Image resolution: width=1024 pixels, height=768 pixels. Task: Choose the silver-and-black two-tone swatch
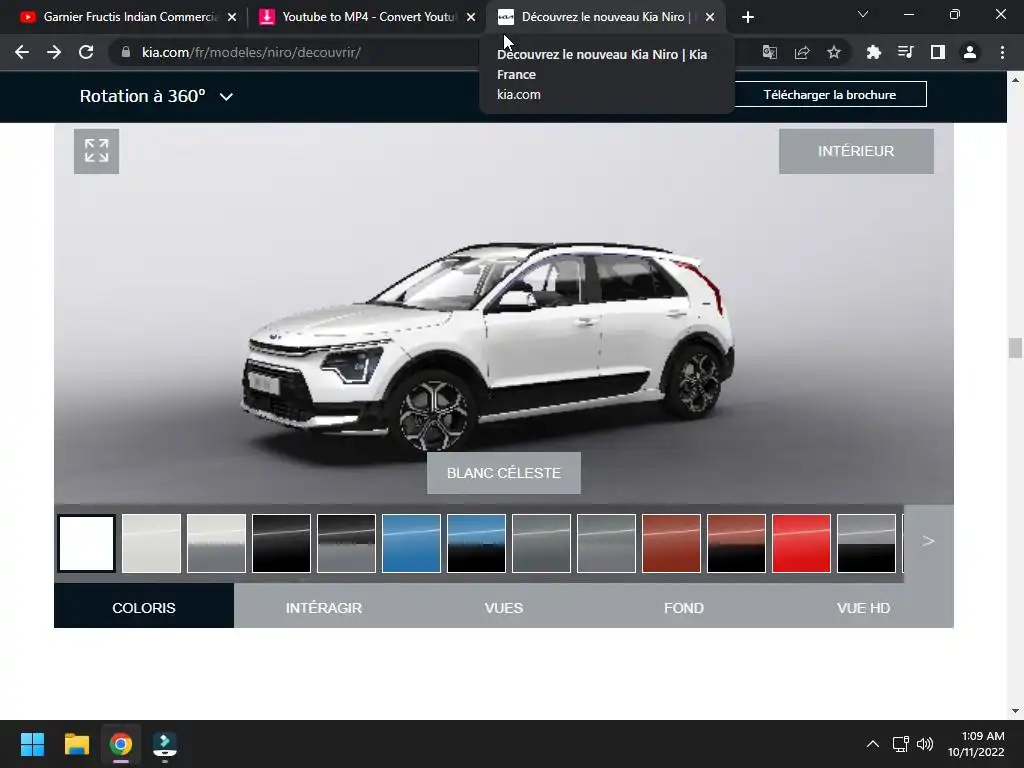point(867,543)
